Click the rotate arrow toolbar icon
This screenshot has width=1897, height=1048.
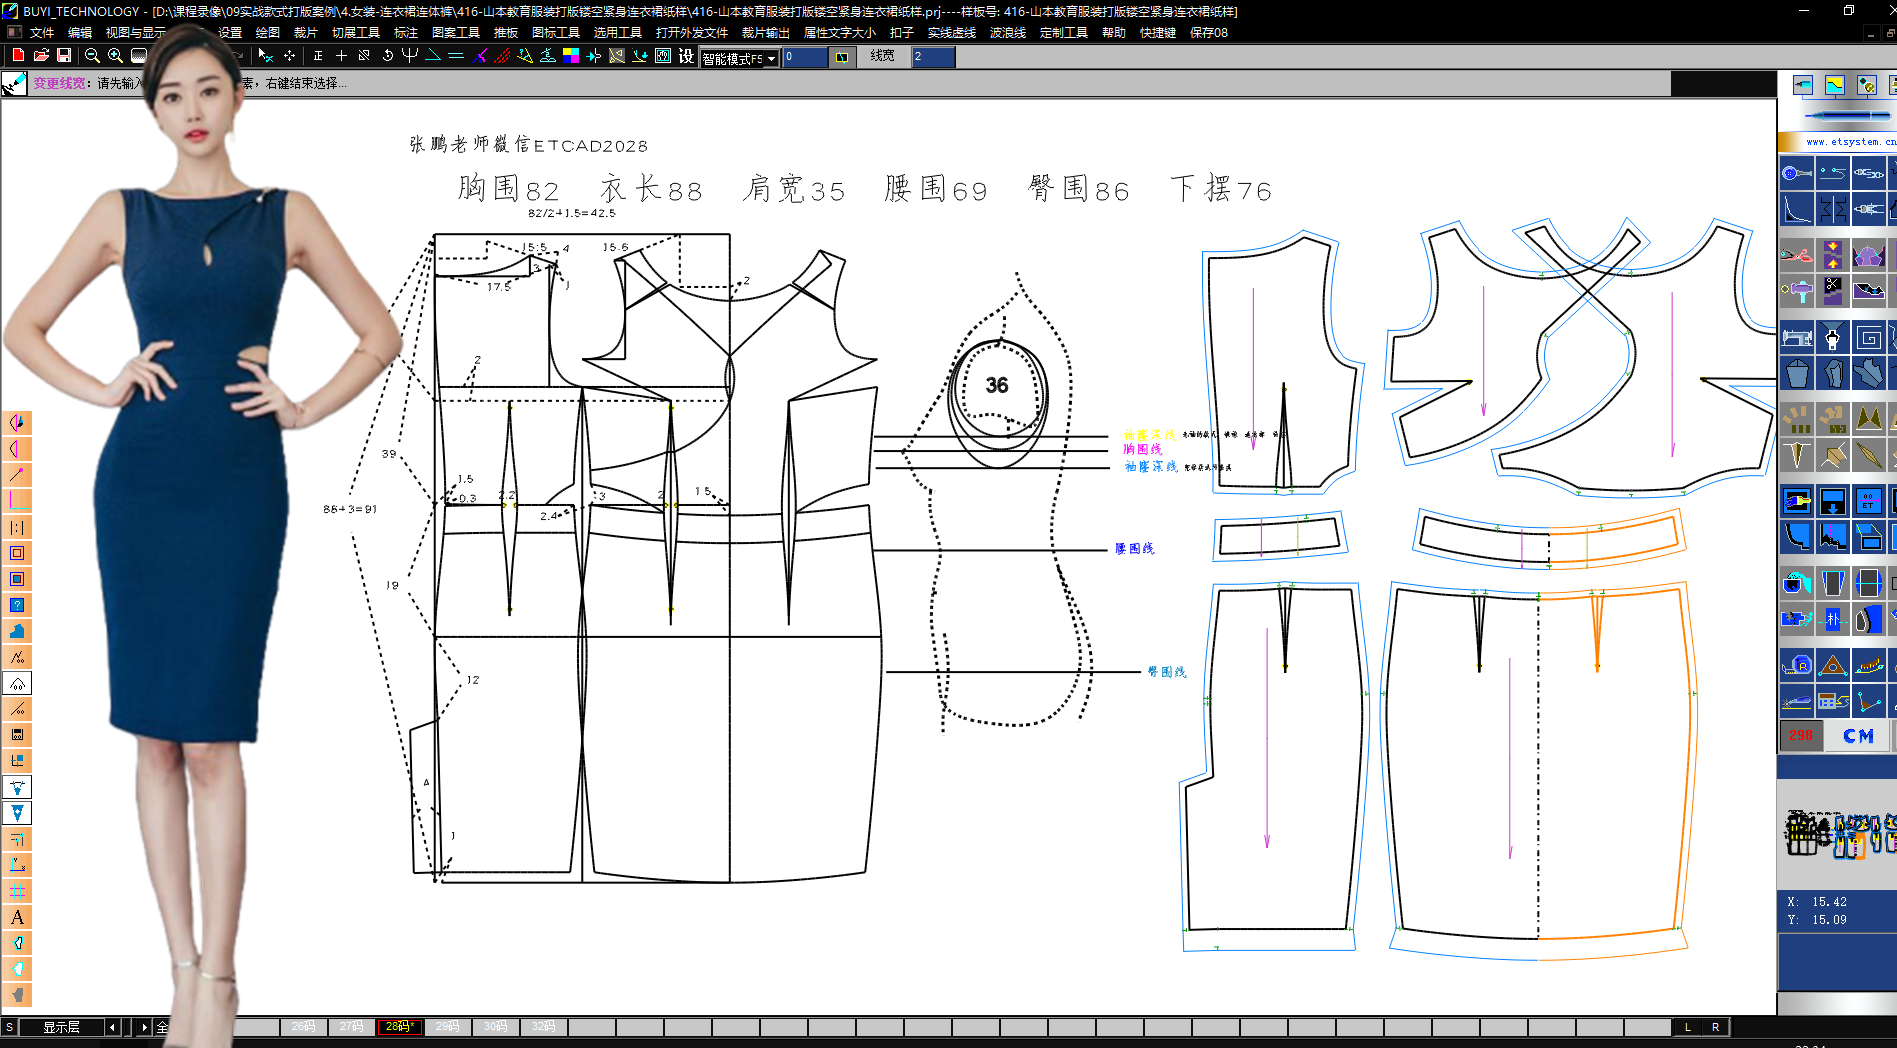[x=387, y=56]
